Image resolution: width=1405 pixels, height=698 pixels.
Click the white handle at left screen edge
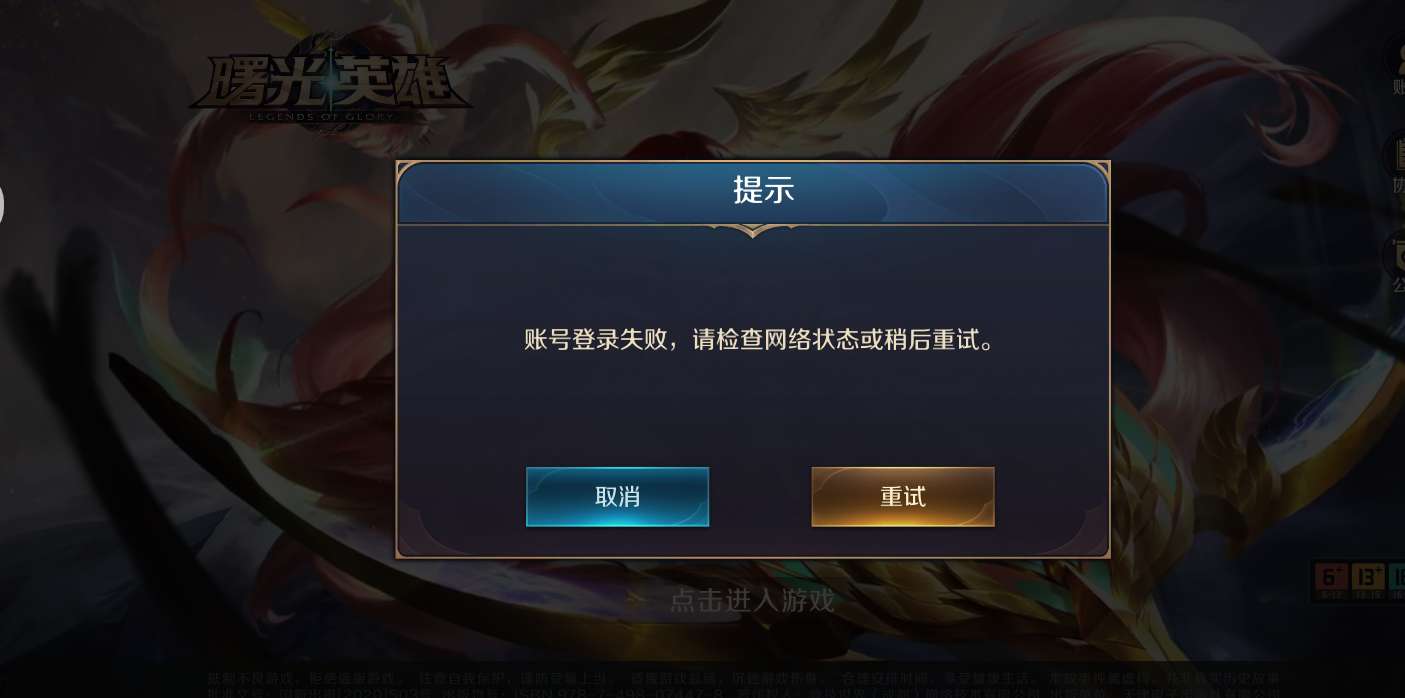click(2, 205)
